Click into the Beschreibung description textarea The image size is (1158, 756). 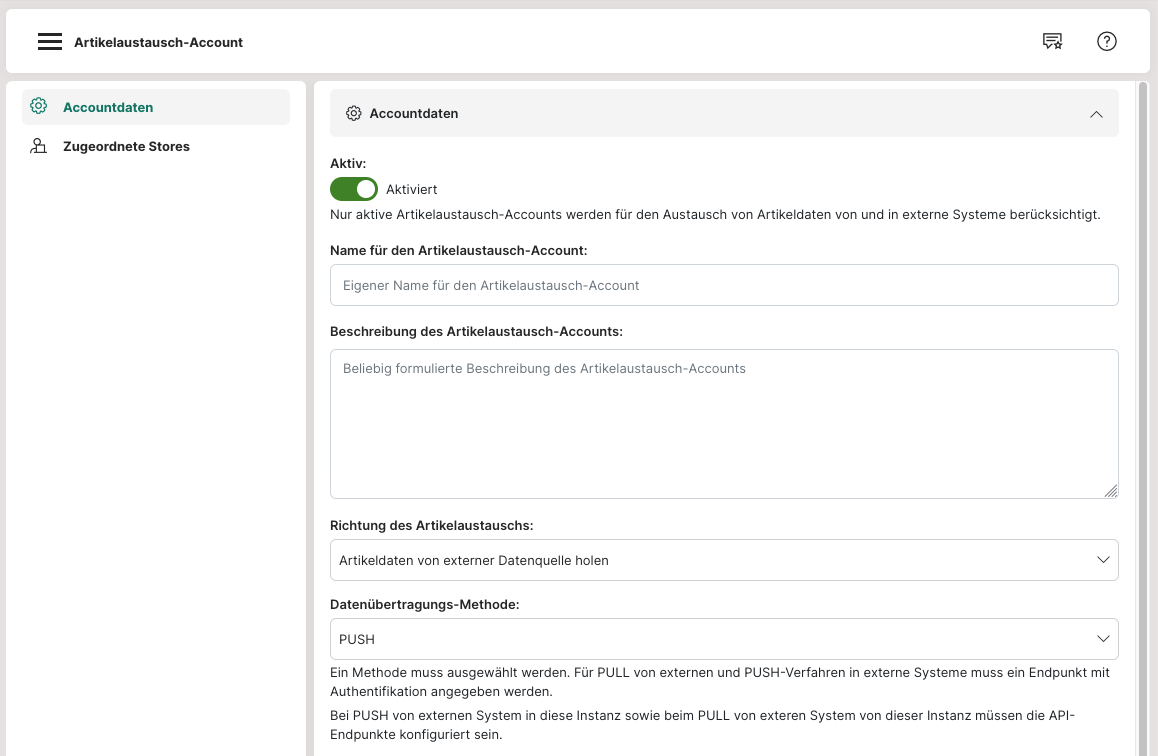coord(723,424)
